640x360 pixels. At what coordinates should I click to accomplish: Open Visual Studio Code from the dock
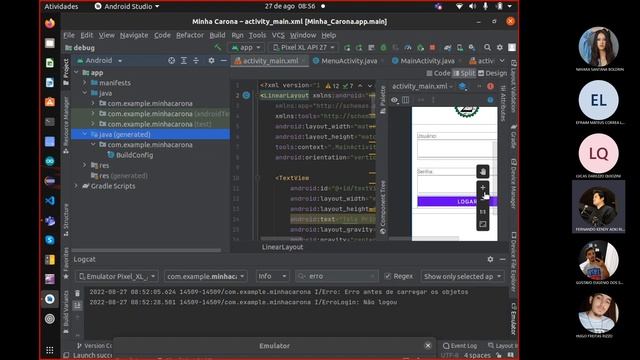[50, 200]
